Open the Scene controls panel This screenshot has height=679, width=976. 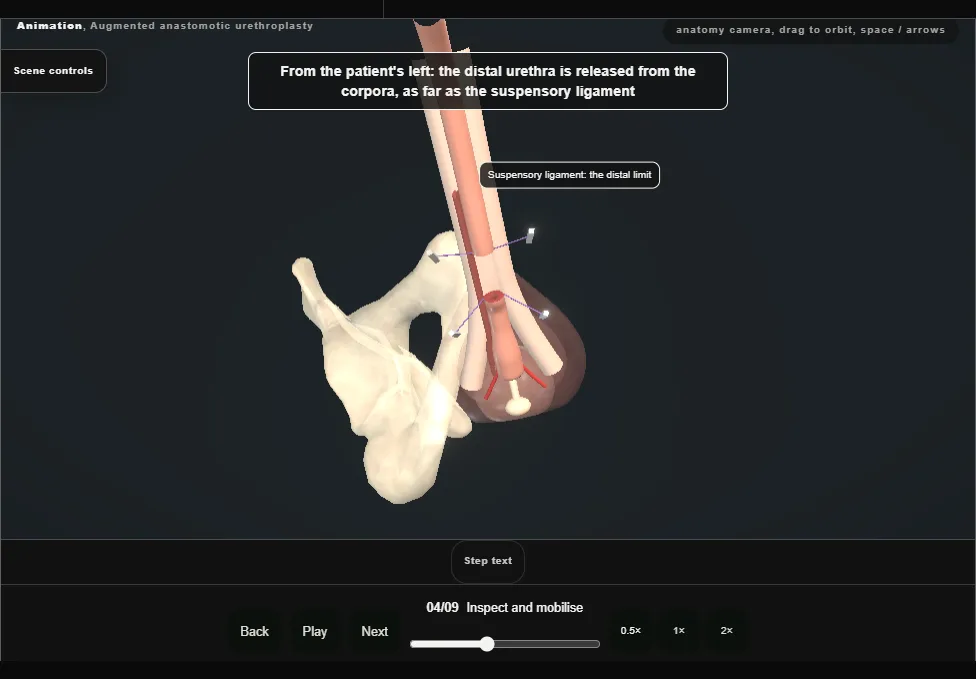(x=54, y=71)
